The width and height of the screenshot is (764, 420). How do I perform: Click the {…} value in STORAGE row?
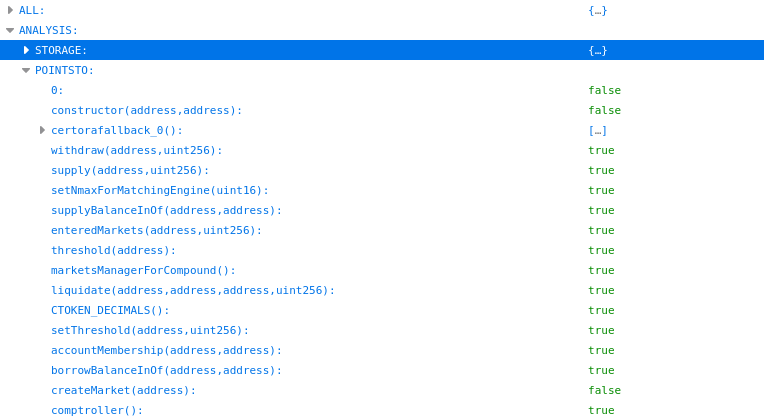597,50
